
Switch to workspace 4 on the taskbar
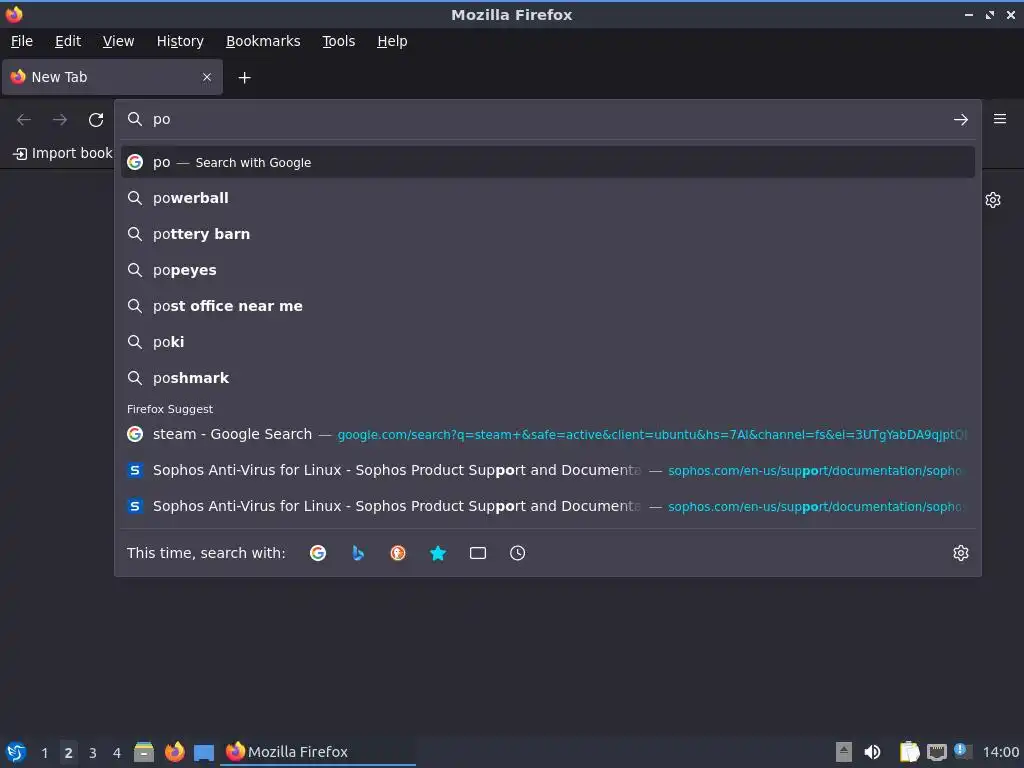point(117,753)
